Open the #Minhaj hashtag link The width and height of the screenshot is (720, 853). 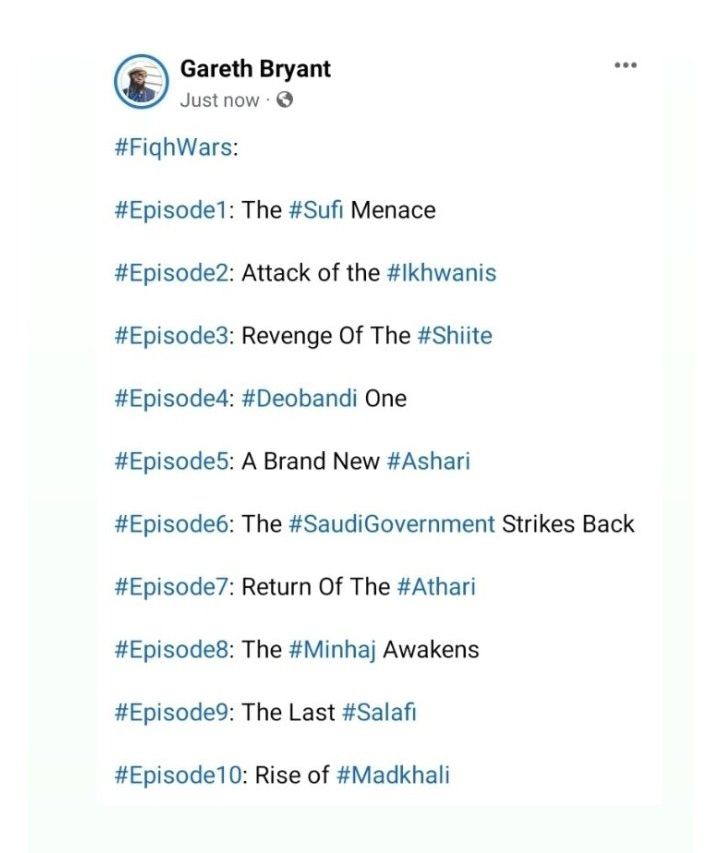coord(332,650)
